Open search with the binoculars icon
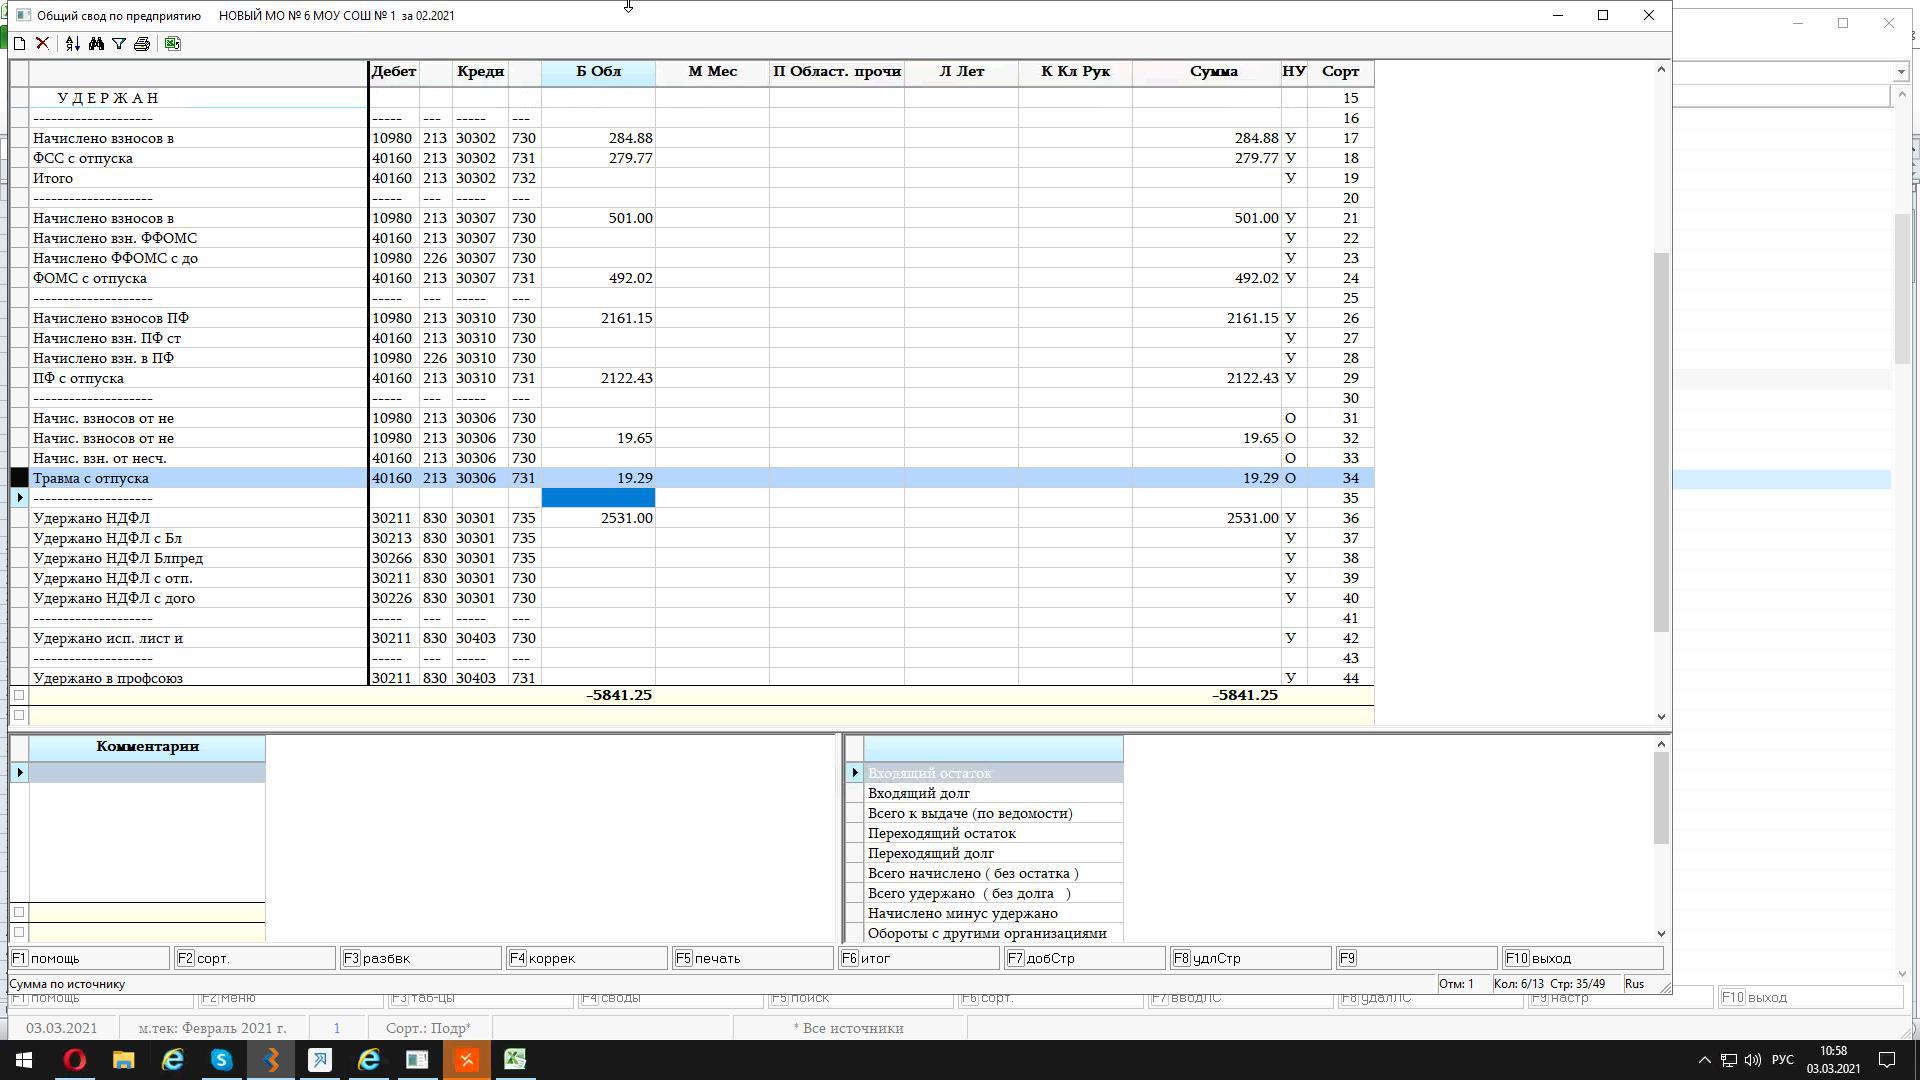 [x=96, y=44]
